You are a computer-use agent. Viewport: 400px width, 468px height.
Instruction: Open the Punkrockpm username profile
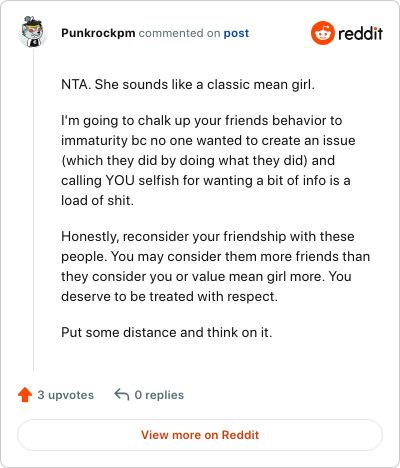pyautogui.click(x=98, y=33)
